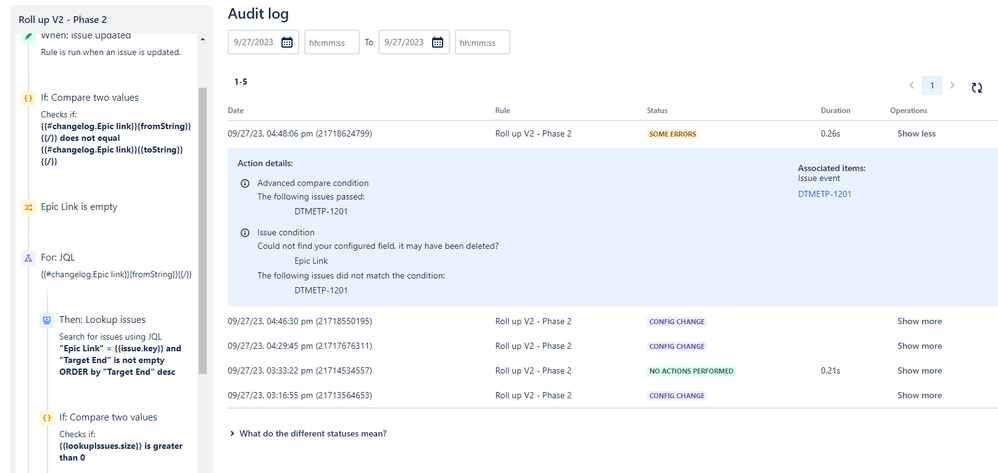The height and width of the screenshot is (473, 998).
Task: Show more for the 04:29:45 pm entry
Action: point(920,346)
